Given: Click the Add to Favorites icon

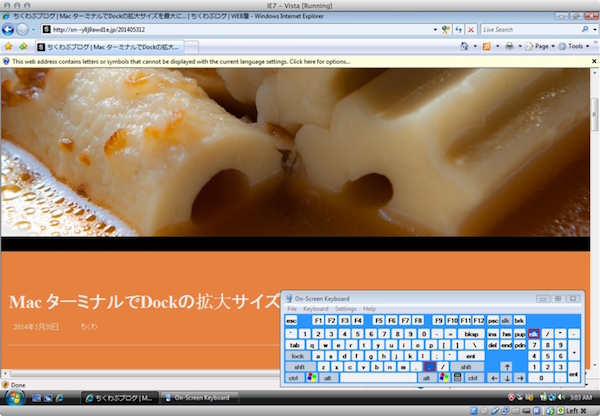Looking at the screenshot, I should point(23,47).
